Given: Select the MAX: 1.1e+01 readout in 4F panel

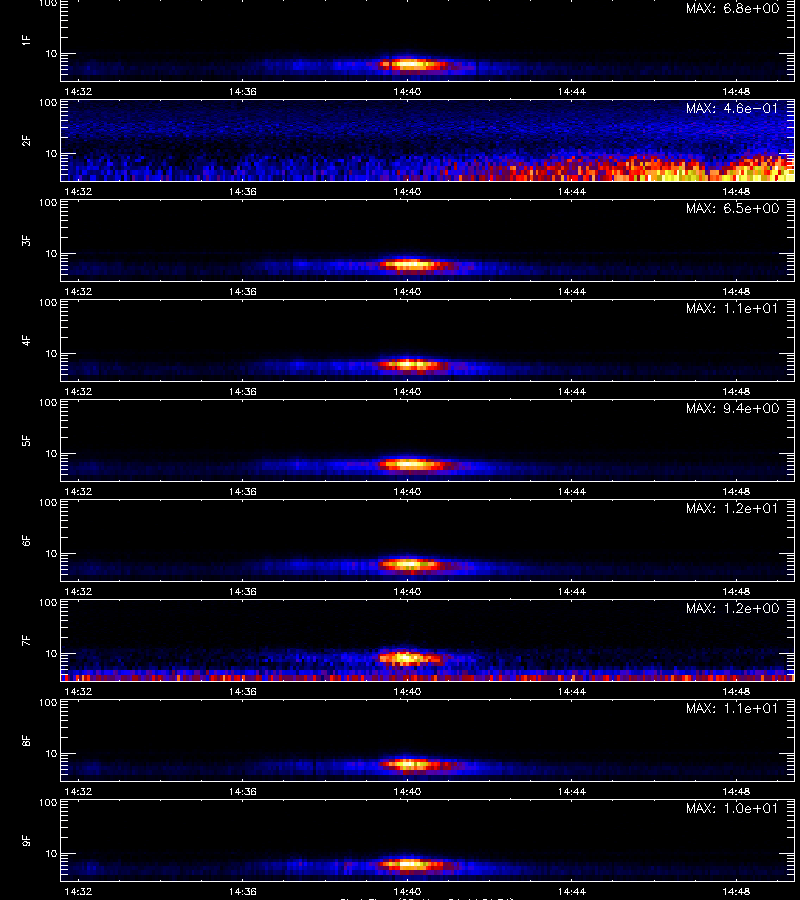Looking at the screenshot, I should (732, 308).
